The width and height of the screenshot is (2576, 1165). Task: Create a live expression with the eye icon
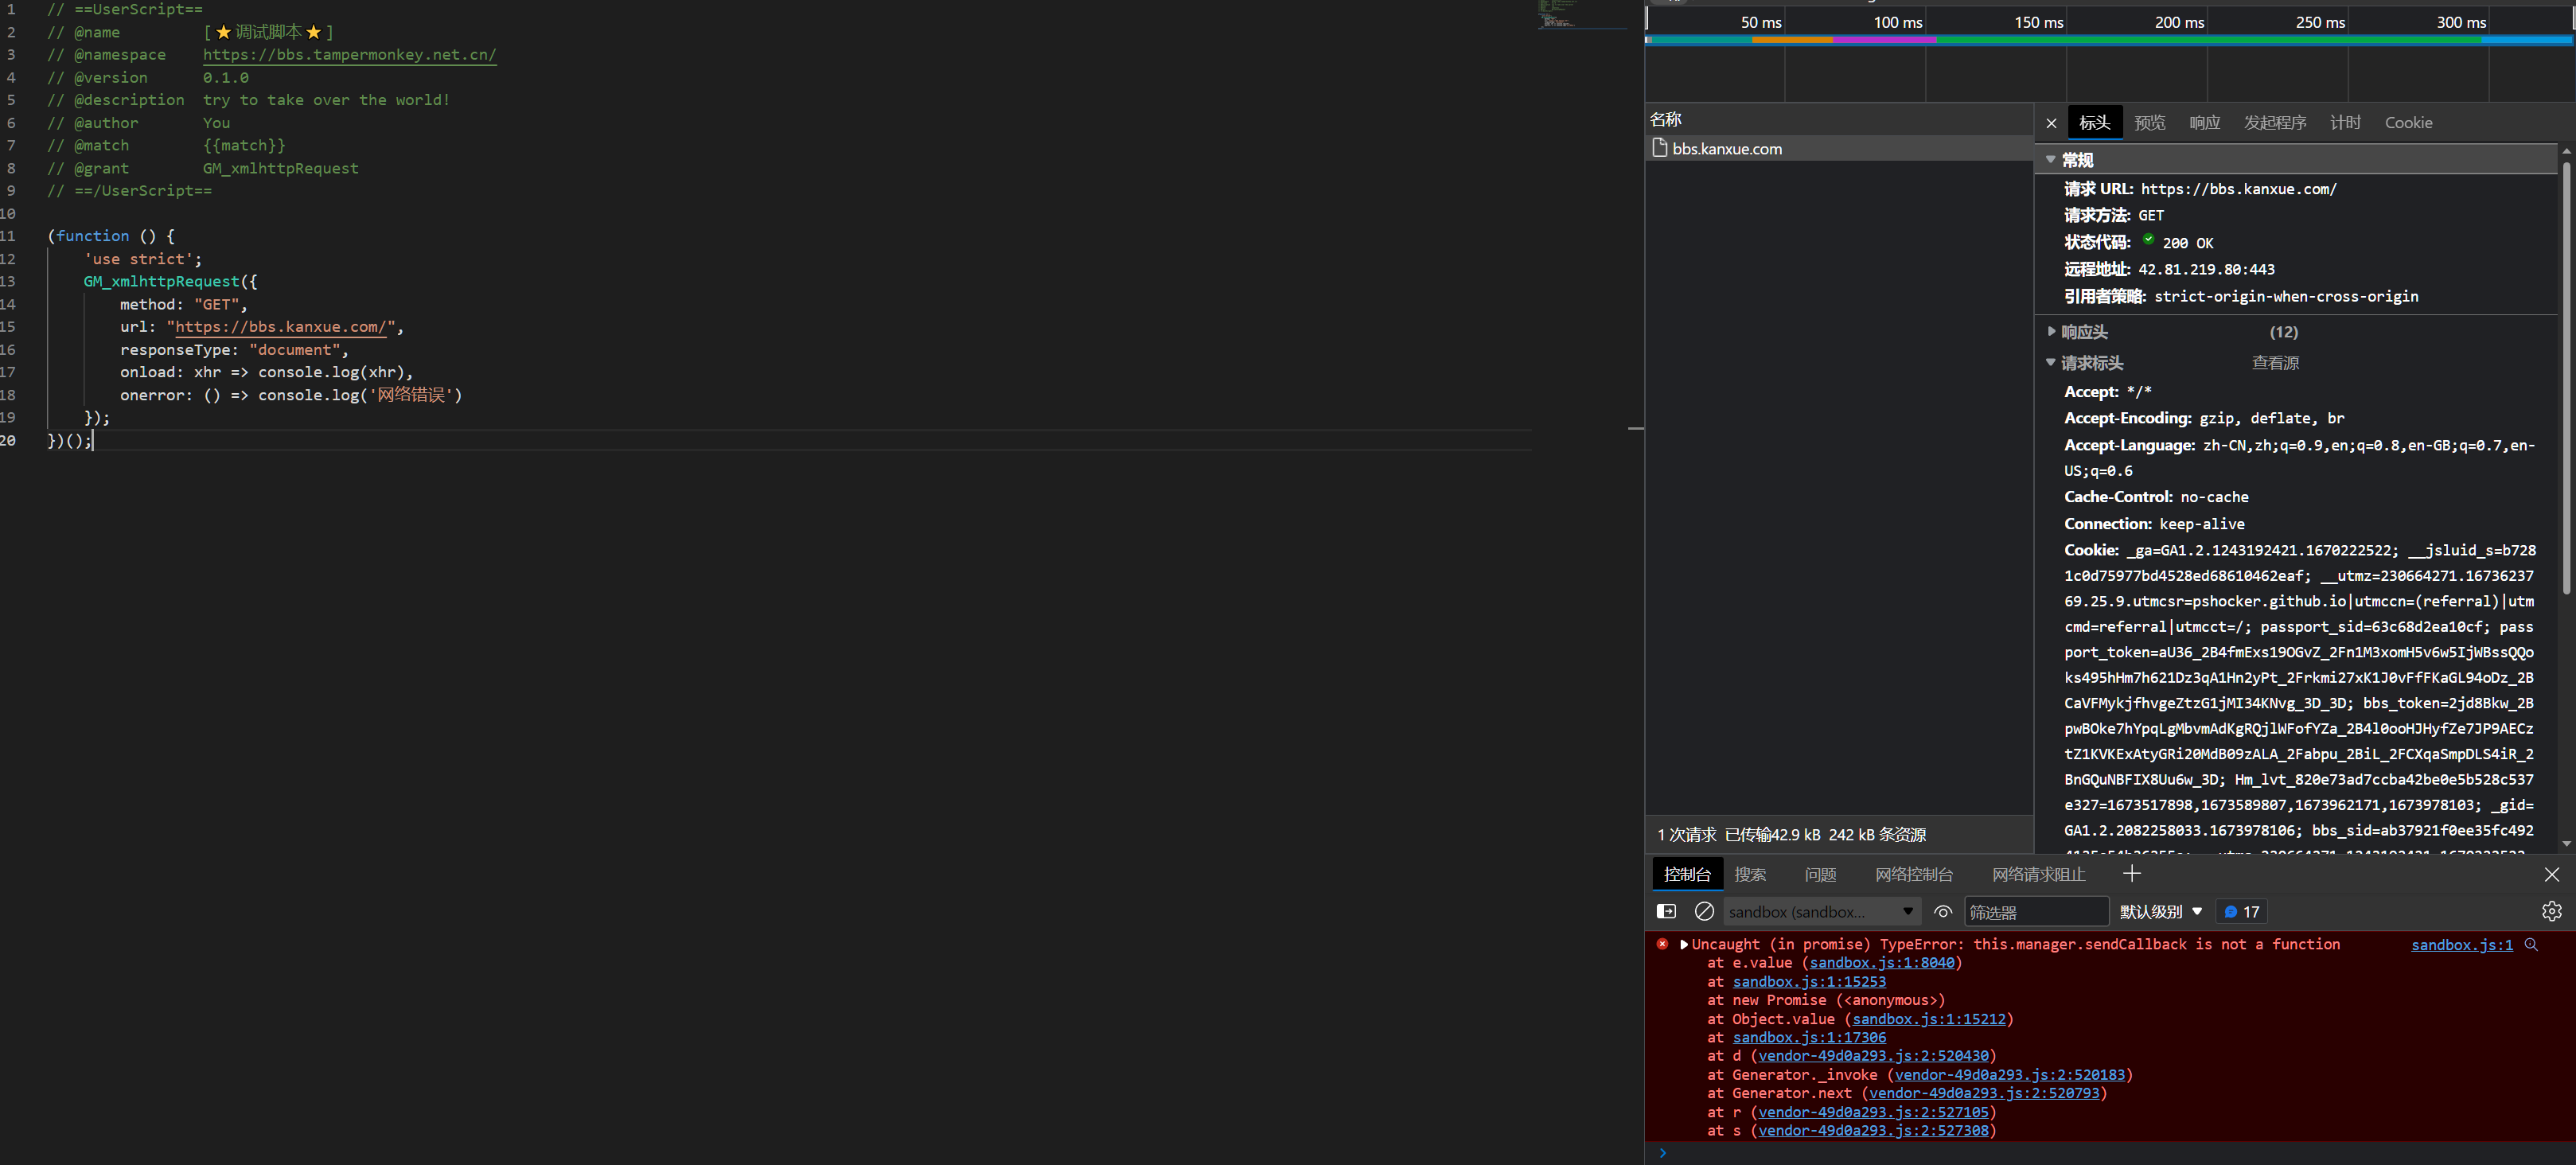click(x=1943, y=911)
